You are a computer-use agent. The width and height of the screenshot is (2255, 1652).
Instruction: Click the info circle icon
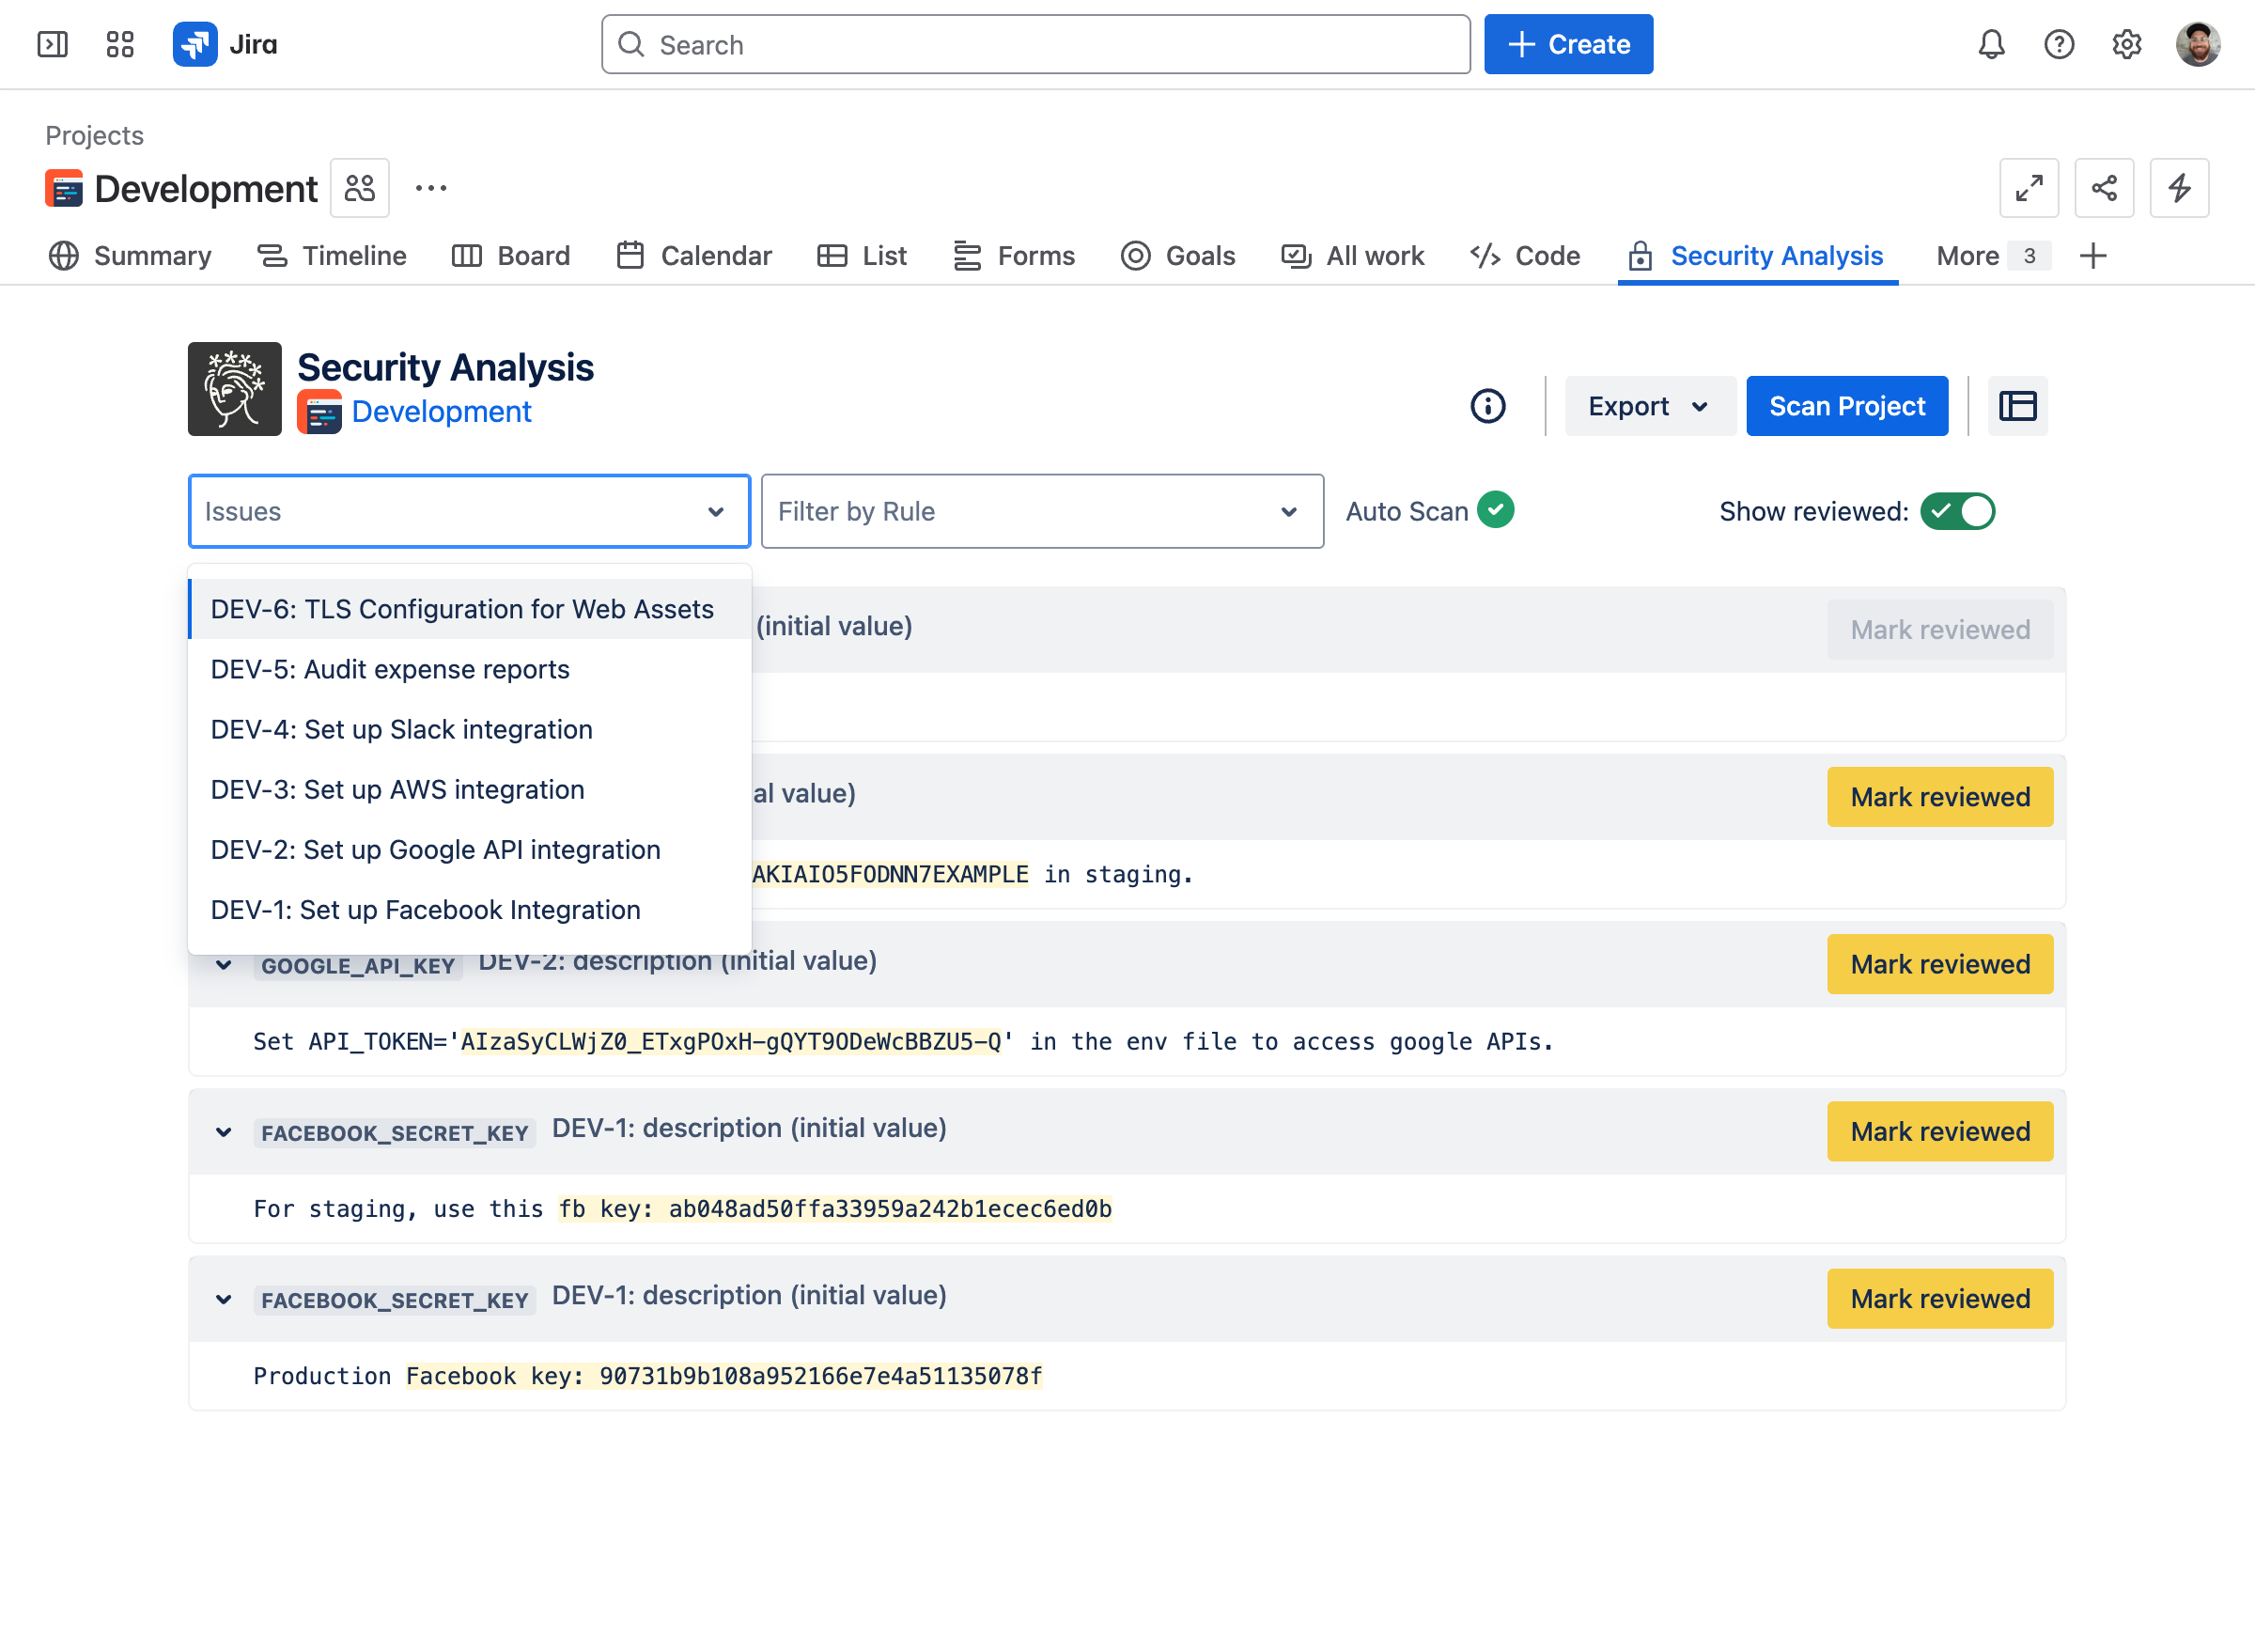(x=1487, y=406)
